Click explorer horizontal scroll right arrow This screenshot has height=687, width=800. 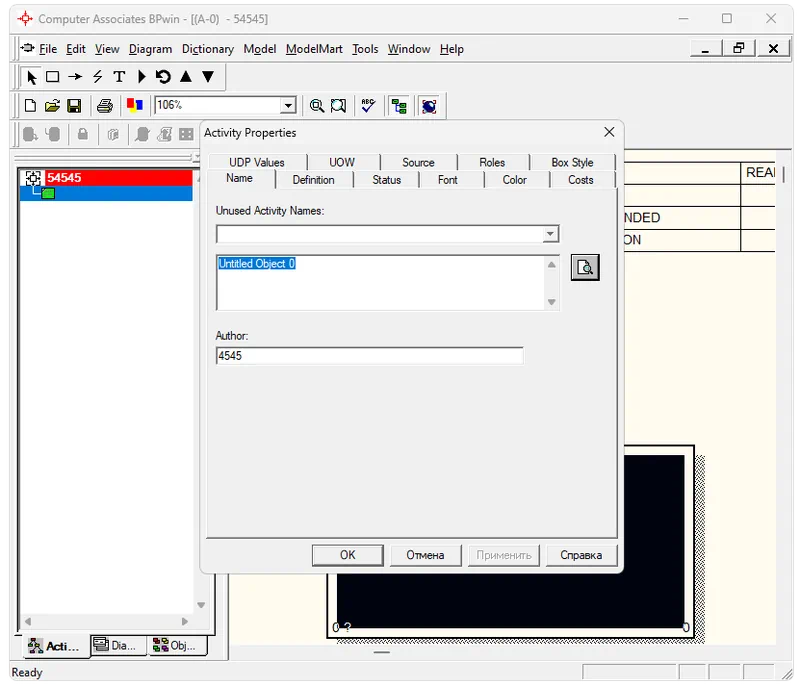185,621
